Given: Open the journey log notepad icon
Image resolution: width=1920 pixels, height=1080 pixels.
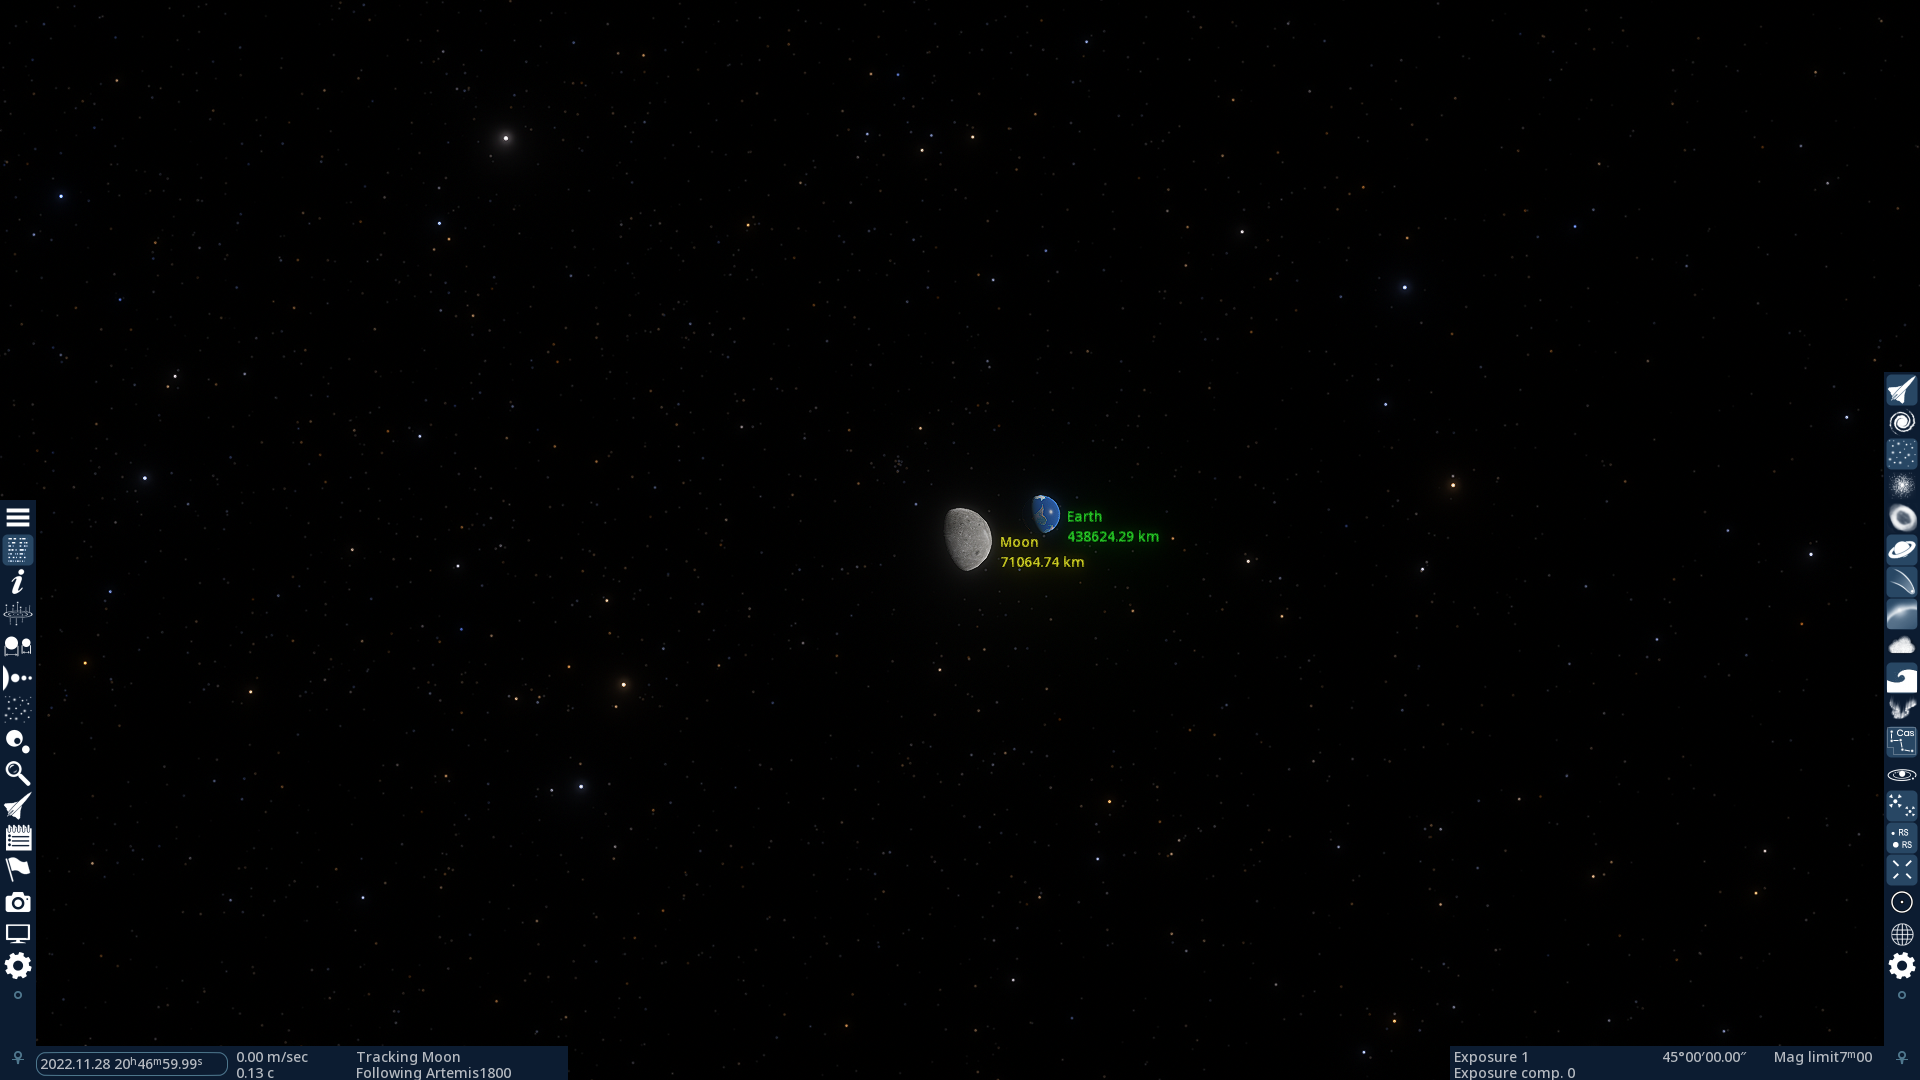Looking at the screenshot, I should [18, 838].
